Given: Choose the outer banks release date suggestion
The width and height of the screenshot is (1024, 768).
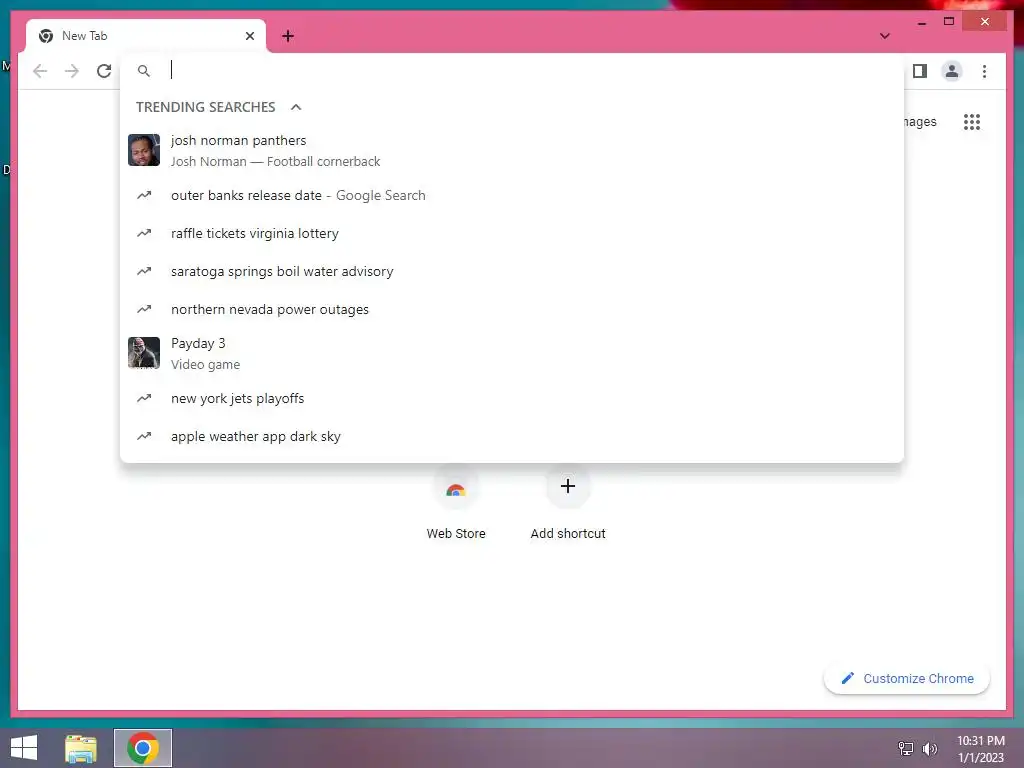Looking at the screenshot, I should (x=512, y=195).
